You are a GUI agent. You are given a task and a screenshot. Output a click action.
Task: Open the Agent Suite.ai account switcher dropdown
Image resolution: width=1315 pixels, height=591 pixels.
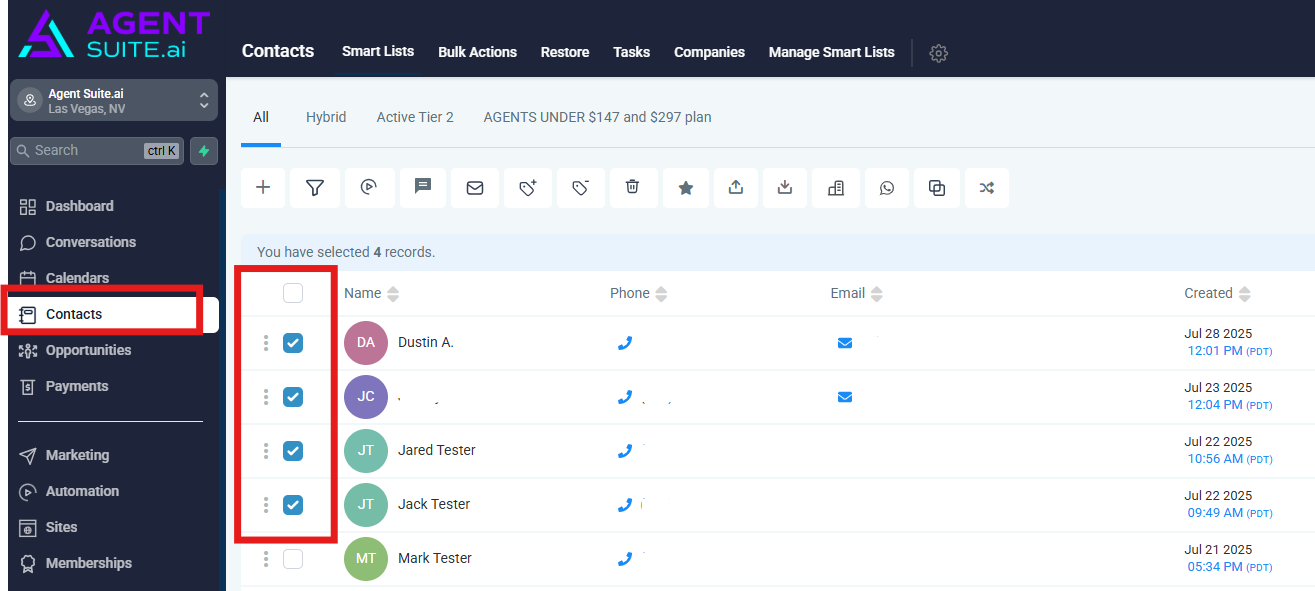114,100
